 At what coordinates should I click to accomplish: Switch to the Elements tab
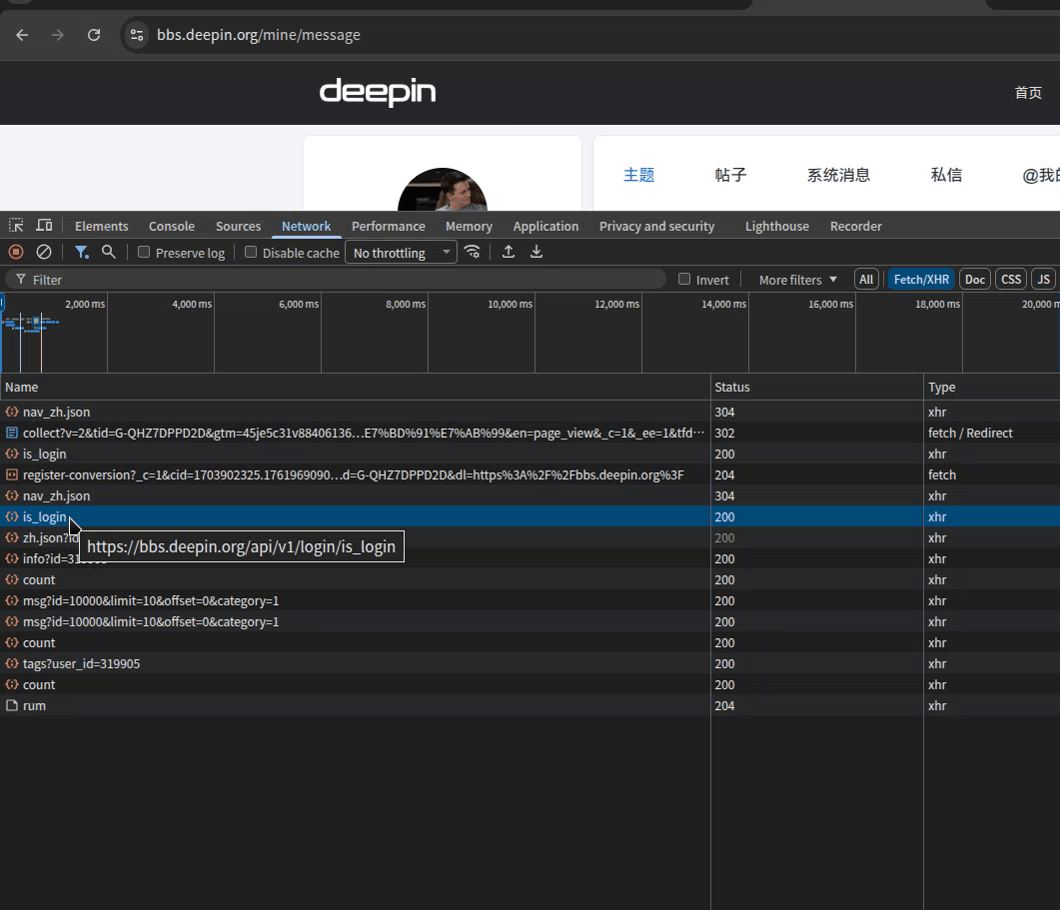point(101,226)
